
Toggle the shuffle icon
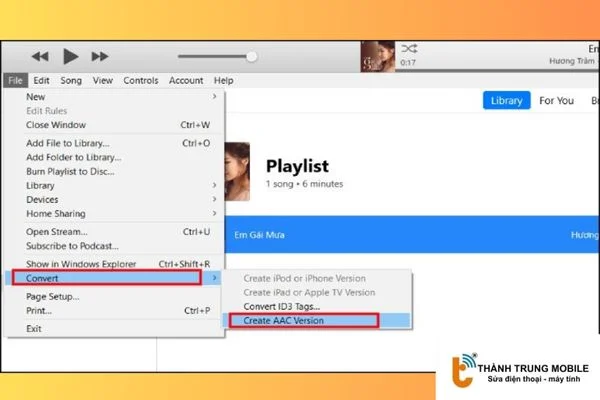coord(409,49)
